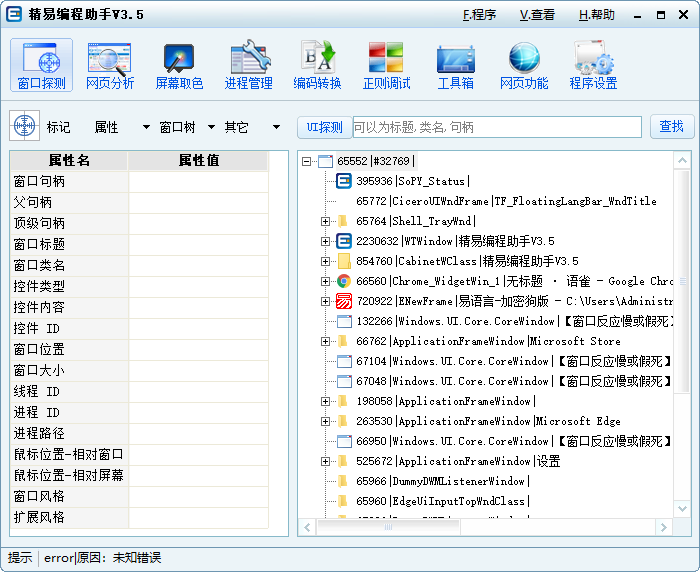Screen dimensions: 700x572
Task: Open the H.帮助 menu
Action: coord(596,15)
